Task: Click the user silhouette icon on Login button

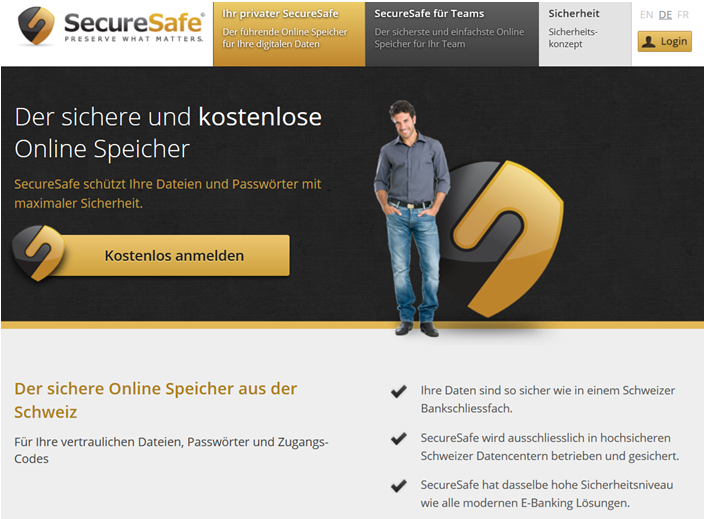Action: [x=648, y=42]
